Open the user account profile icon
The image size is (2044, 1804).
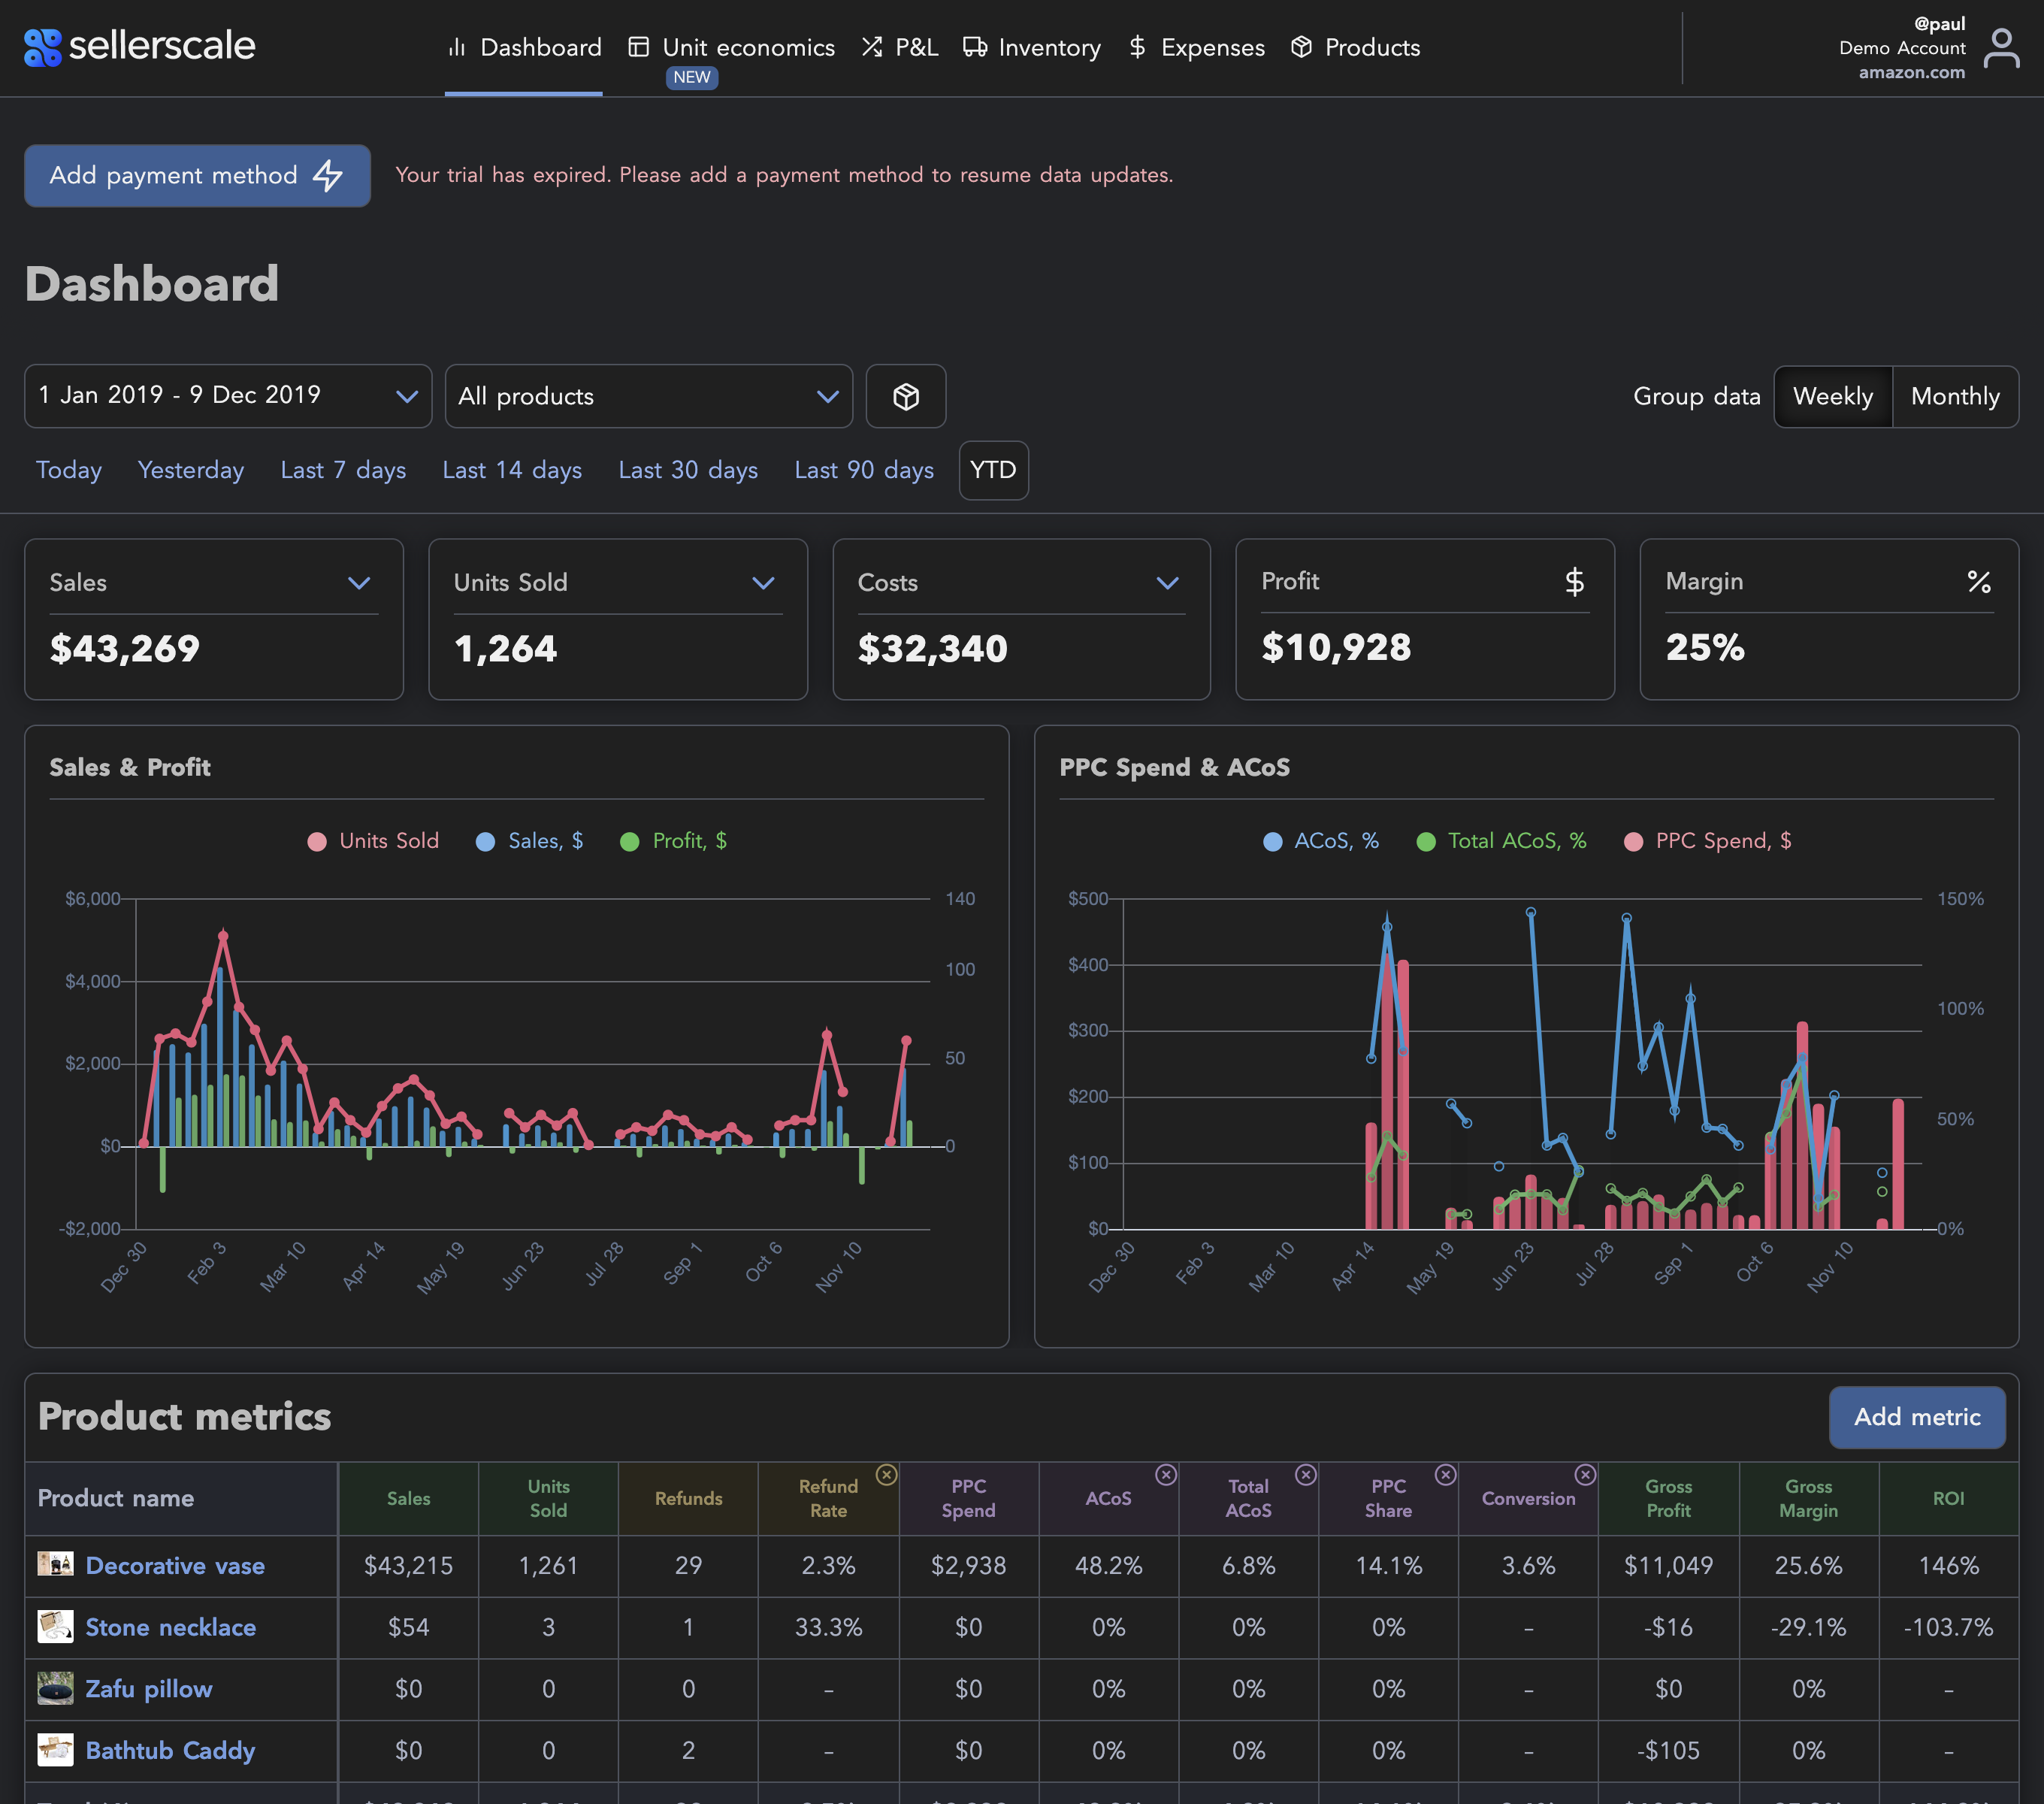pos(2001,48)
